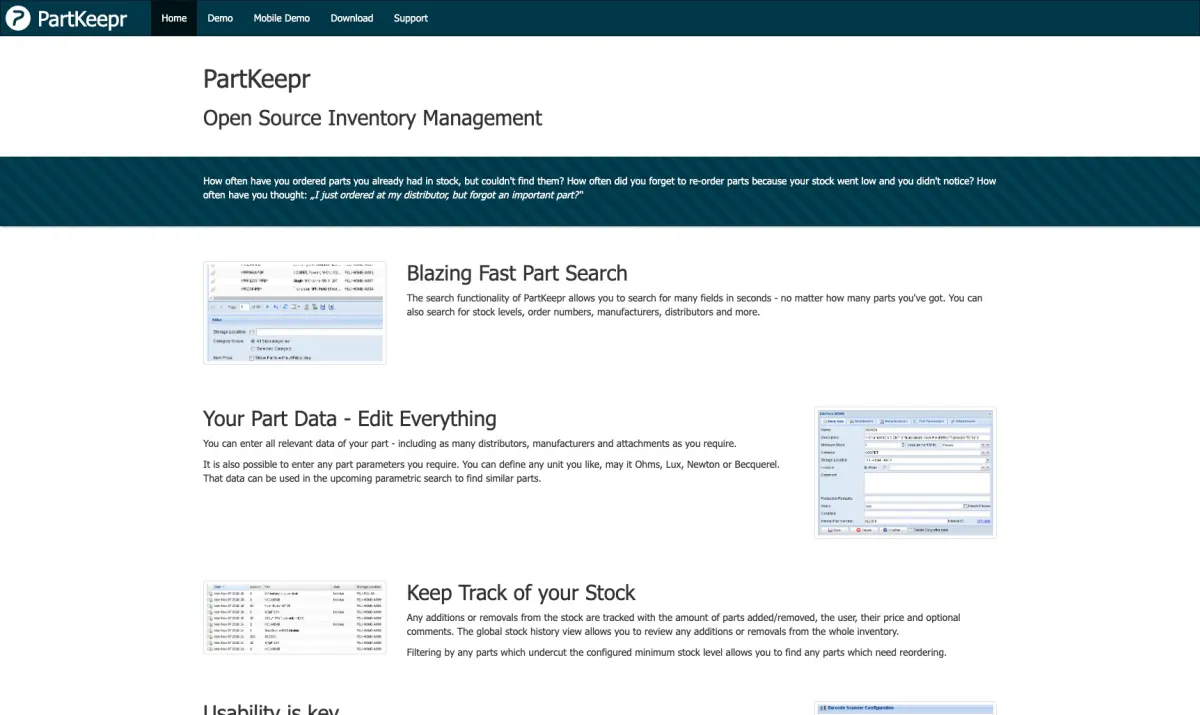Screen dimensions: 1200x715
Task: Click the 'Blazing Fast Part Search' heading
Action: pos(517,273)
